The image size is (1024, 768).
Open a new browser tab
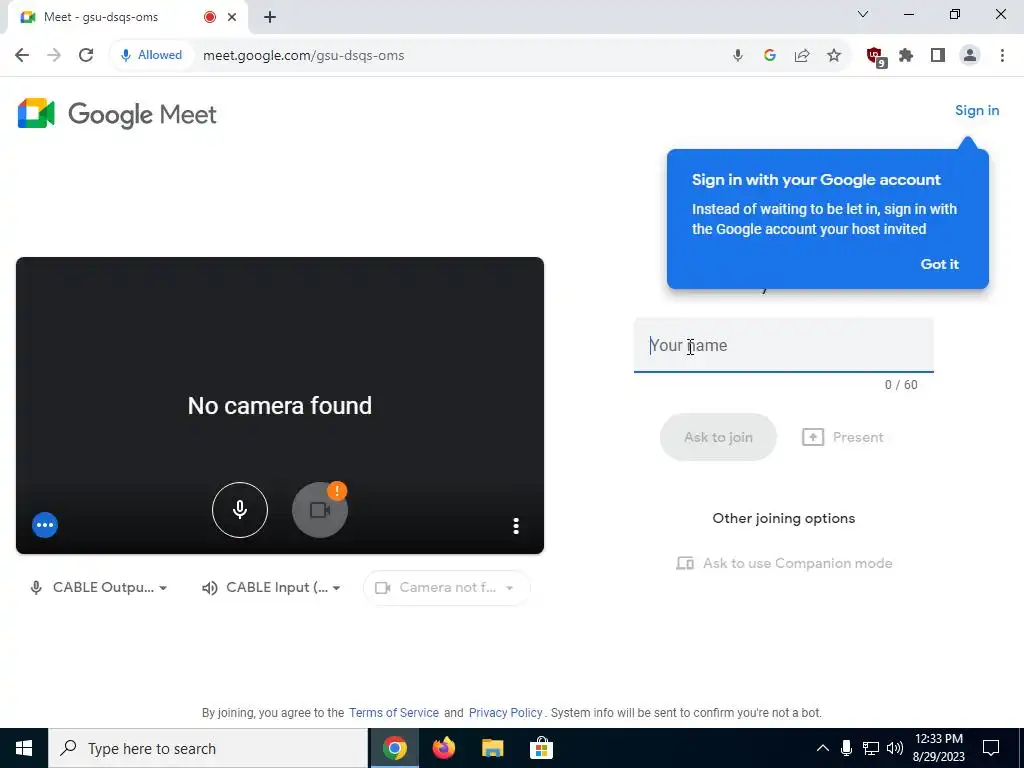click(x=270, y=18)
